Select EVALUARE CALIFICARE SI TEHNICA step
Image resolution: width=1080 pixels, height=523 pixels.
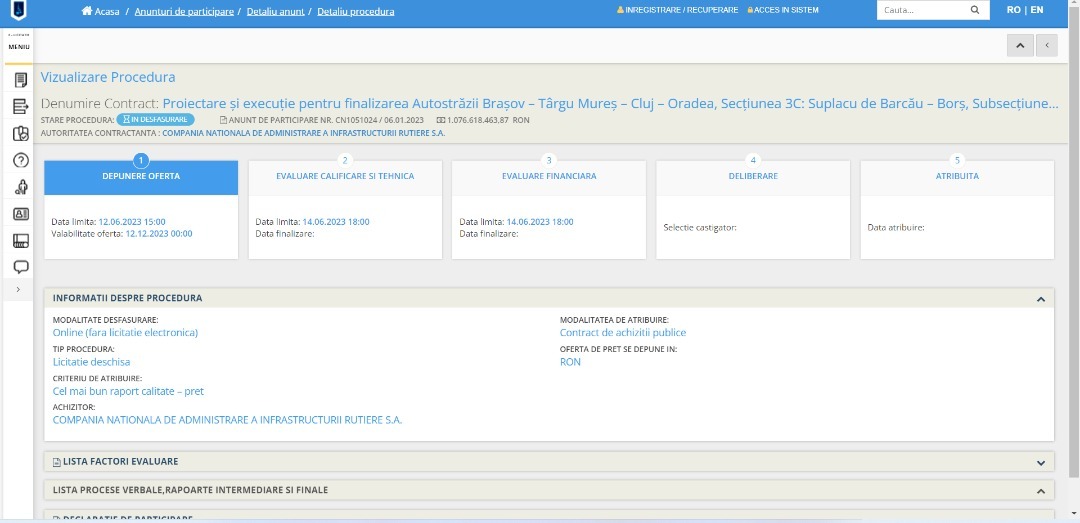[x=345, y=176]
